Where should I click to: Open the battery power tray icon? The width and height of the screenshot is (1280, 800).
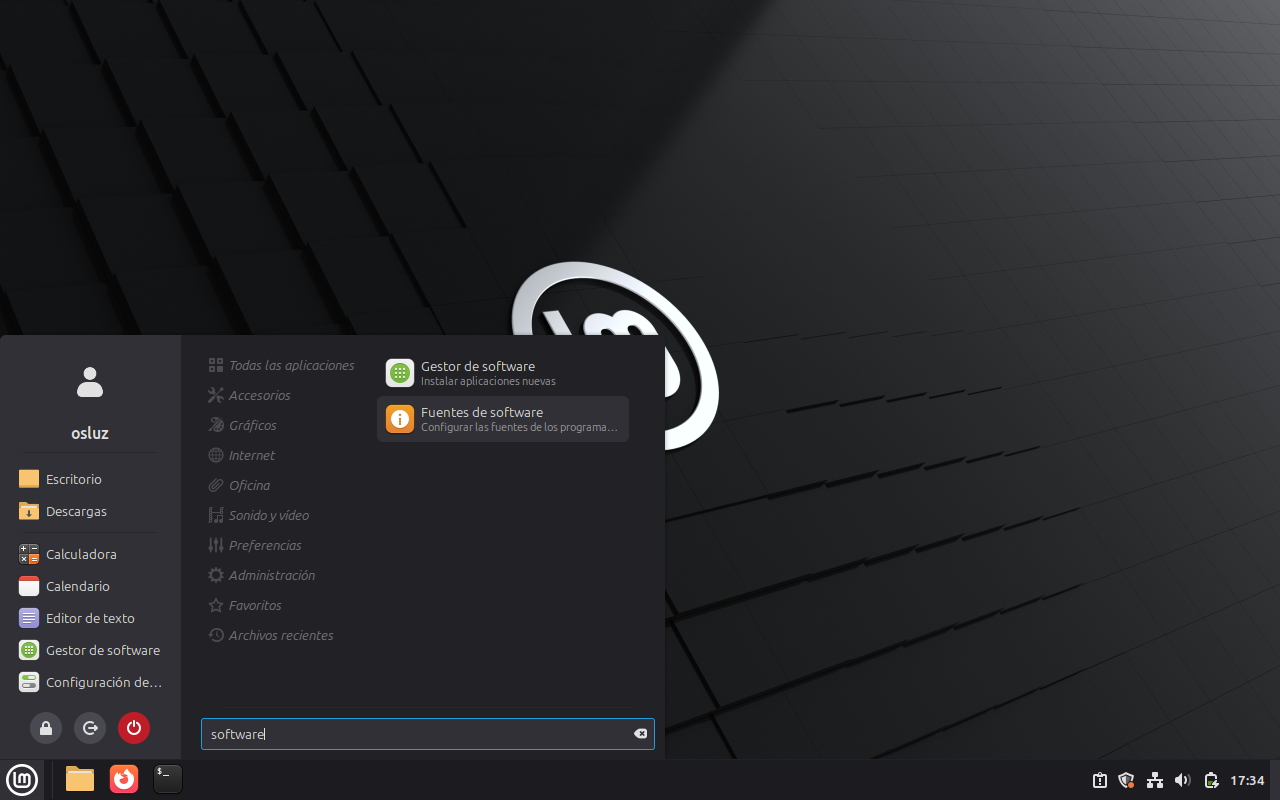click(x=1211, y=780)
